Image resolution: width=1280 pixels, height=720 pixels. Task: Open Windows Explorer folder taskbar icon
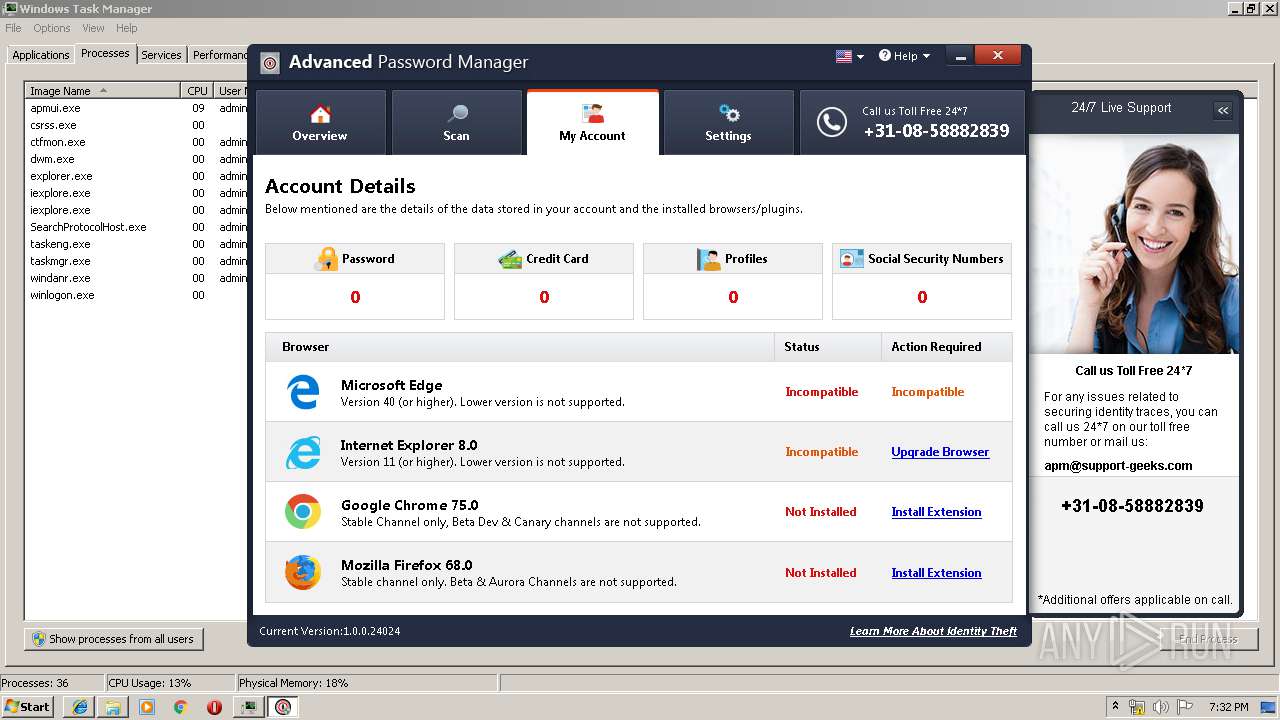[113, 707]
